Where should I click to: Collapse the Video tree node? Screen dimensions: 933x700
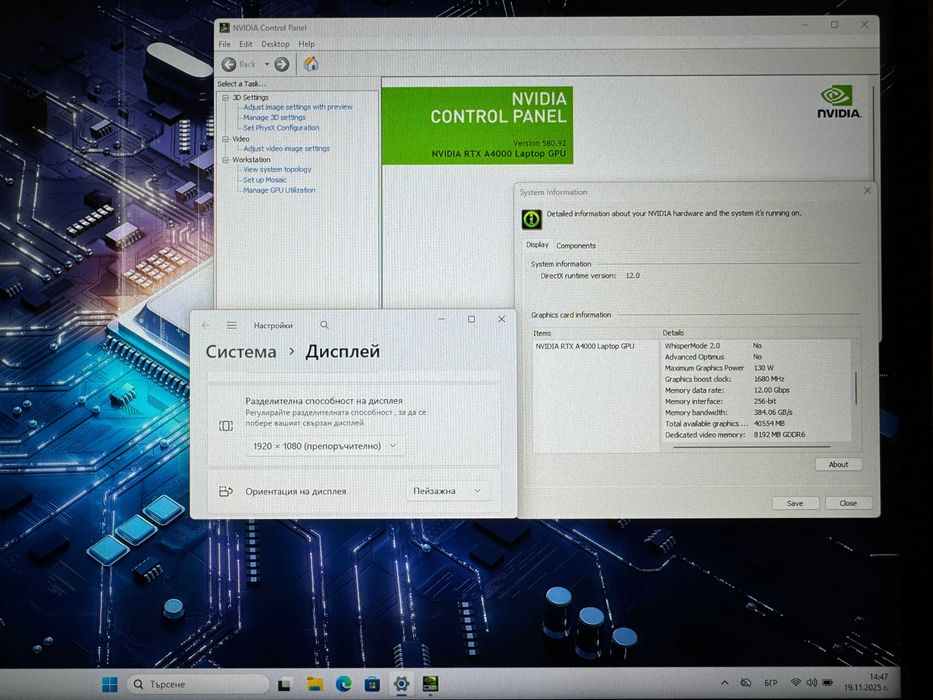click(226, 139)
